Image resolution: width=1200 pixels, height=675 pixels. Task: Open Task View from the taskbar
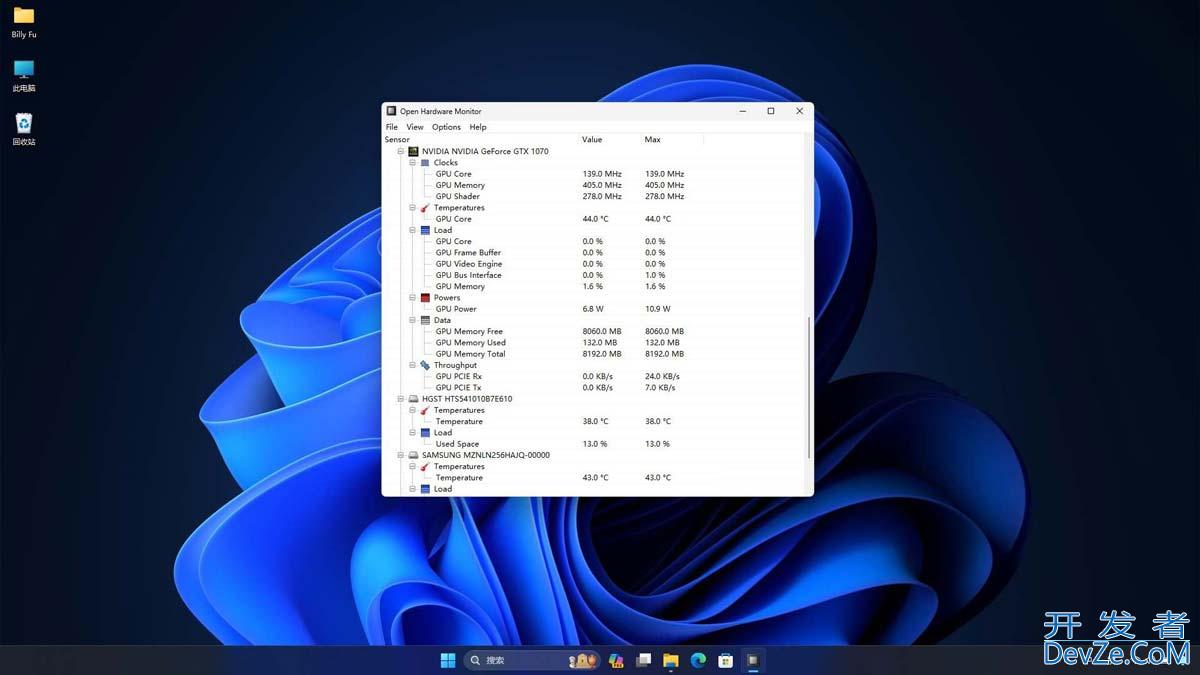(x=644, y=660)
